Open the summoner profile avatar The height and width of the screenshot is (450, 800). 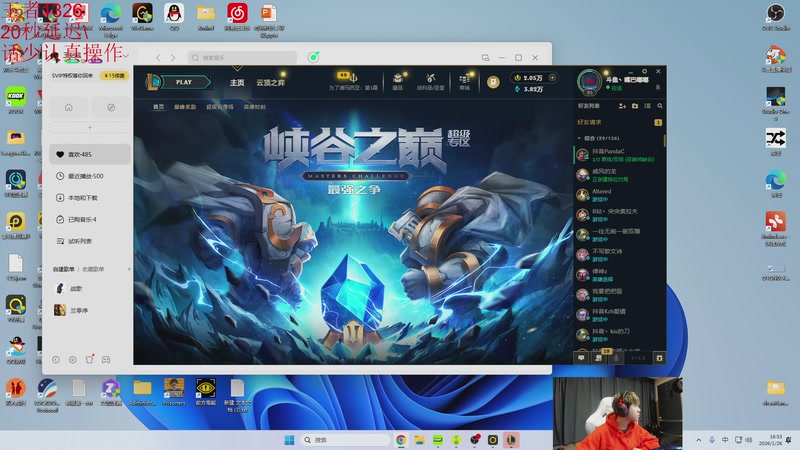[x=590, y=81]
